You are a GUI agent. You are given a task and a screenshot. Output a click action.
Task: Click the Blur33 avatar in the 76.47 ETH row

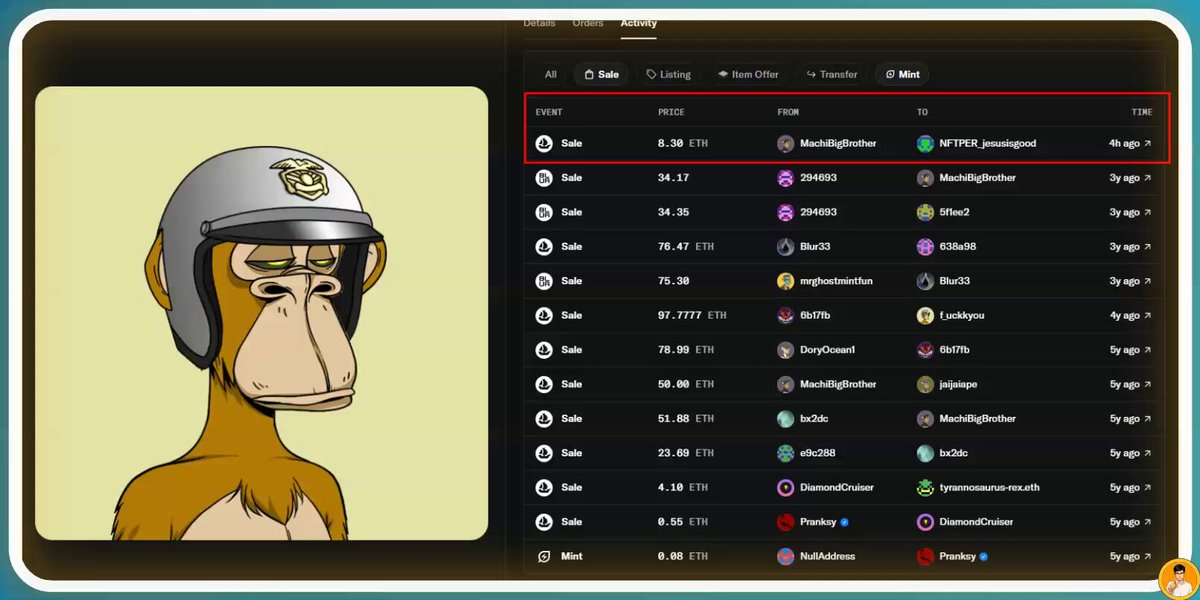[786, 246]
